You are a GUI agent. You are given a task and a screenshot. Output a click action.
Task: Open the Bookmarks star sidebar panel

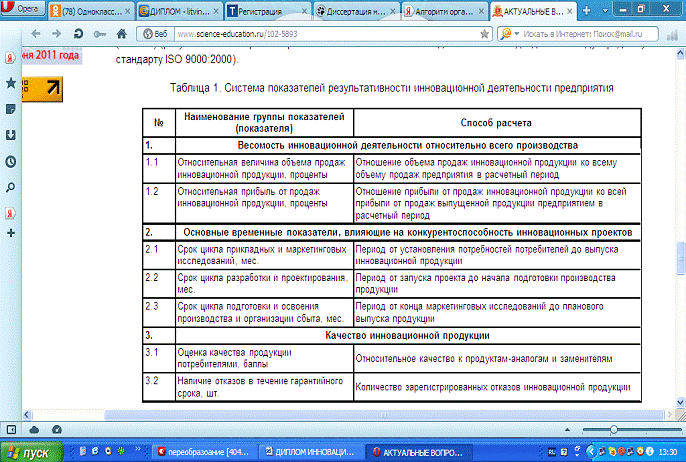pos(10,83)
